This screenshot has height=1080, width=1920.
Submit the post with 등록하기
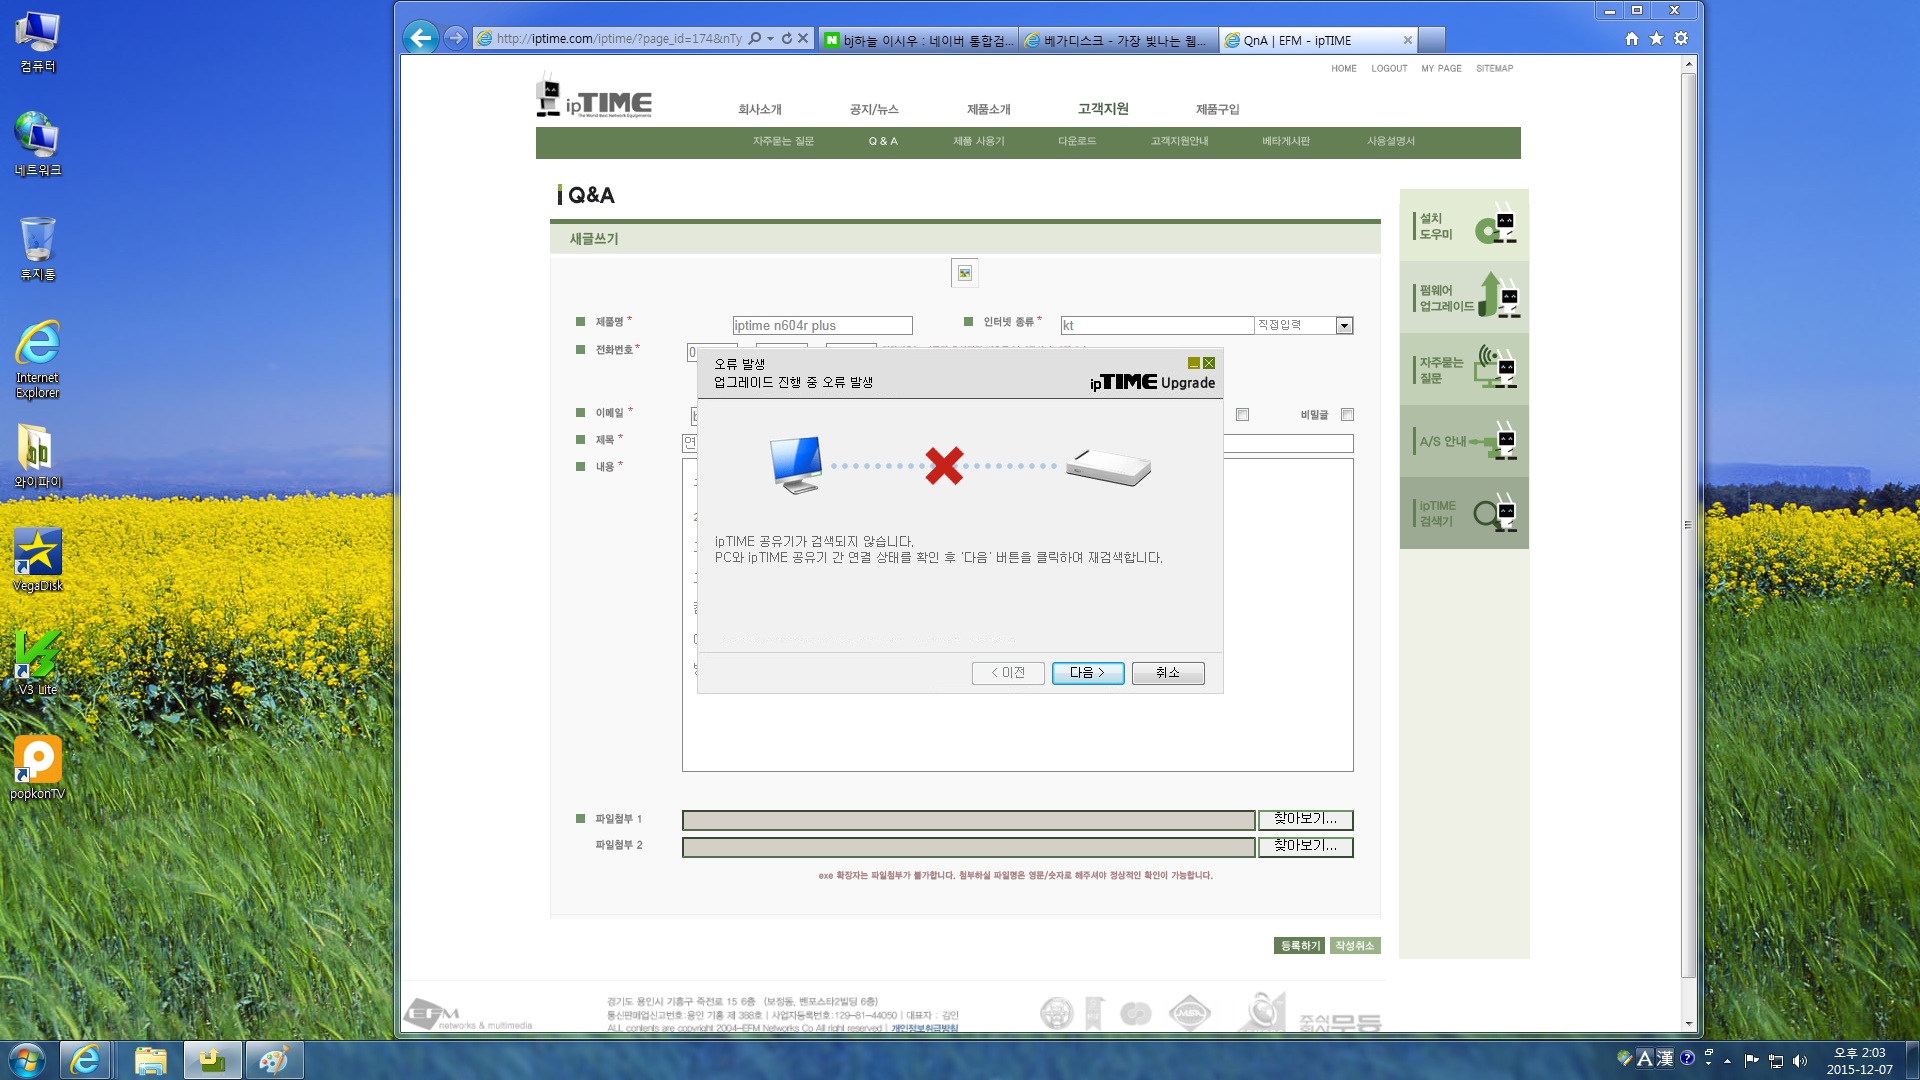[1300, 946]
